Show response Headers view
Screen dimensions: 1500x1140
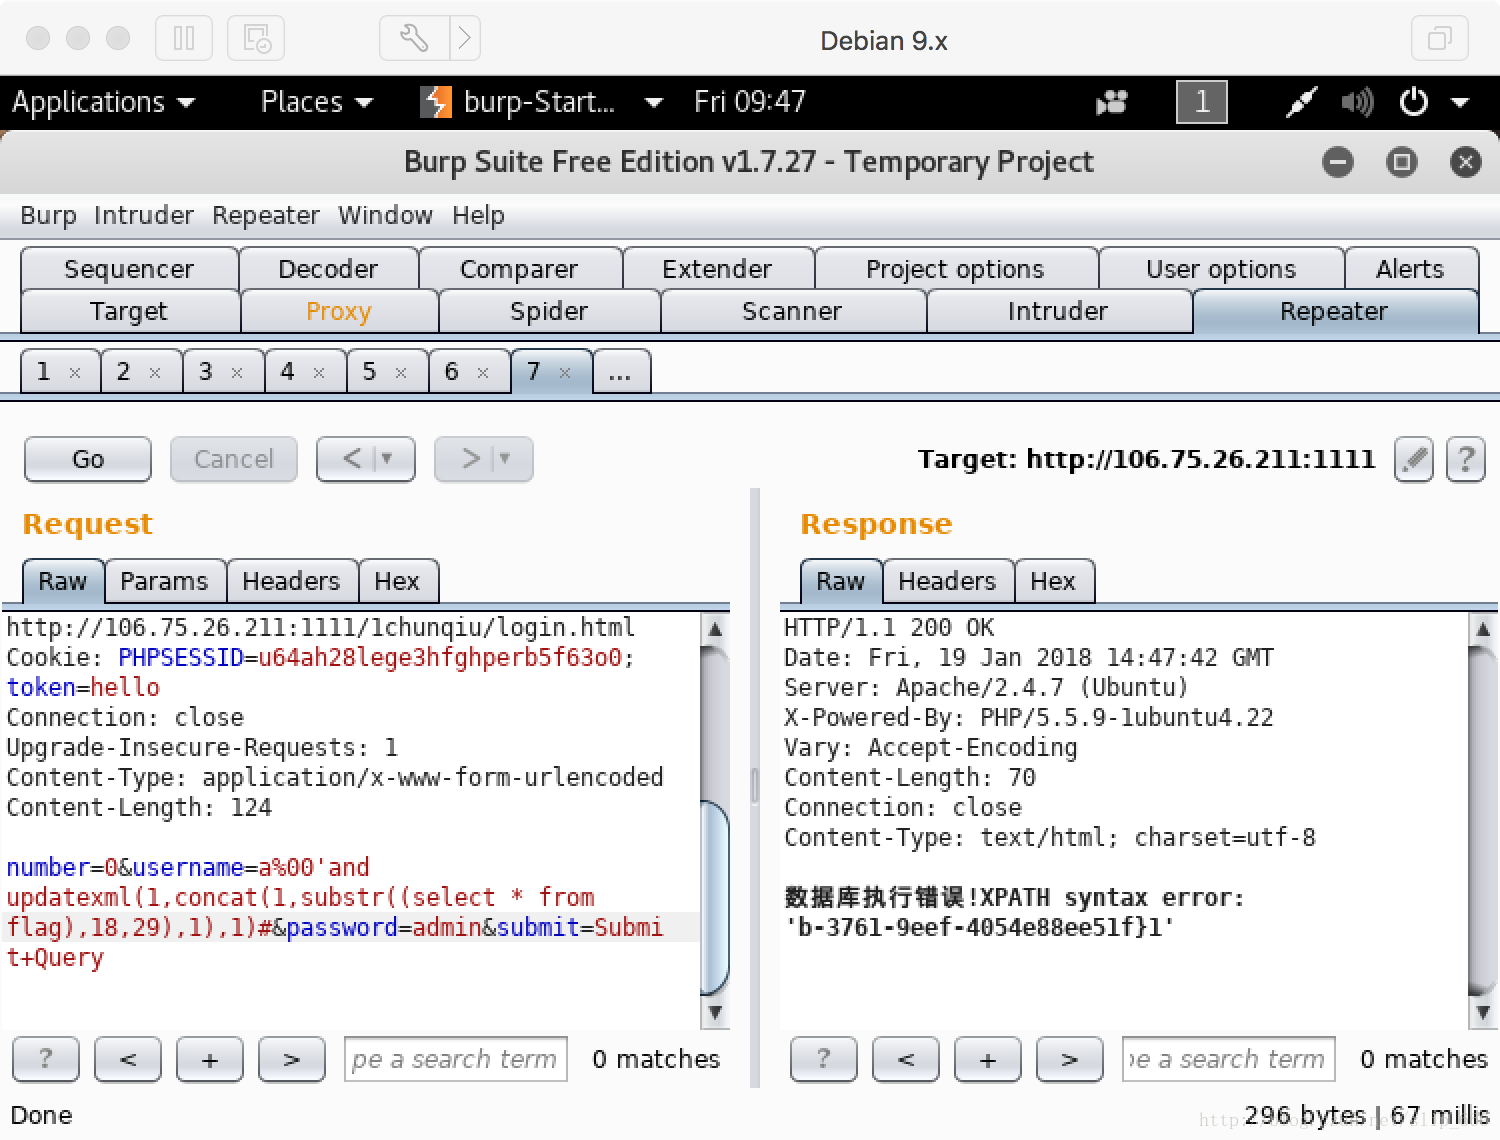[947, 581]
